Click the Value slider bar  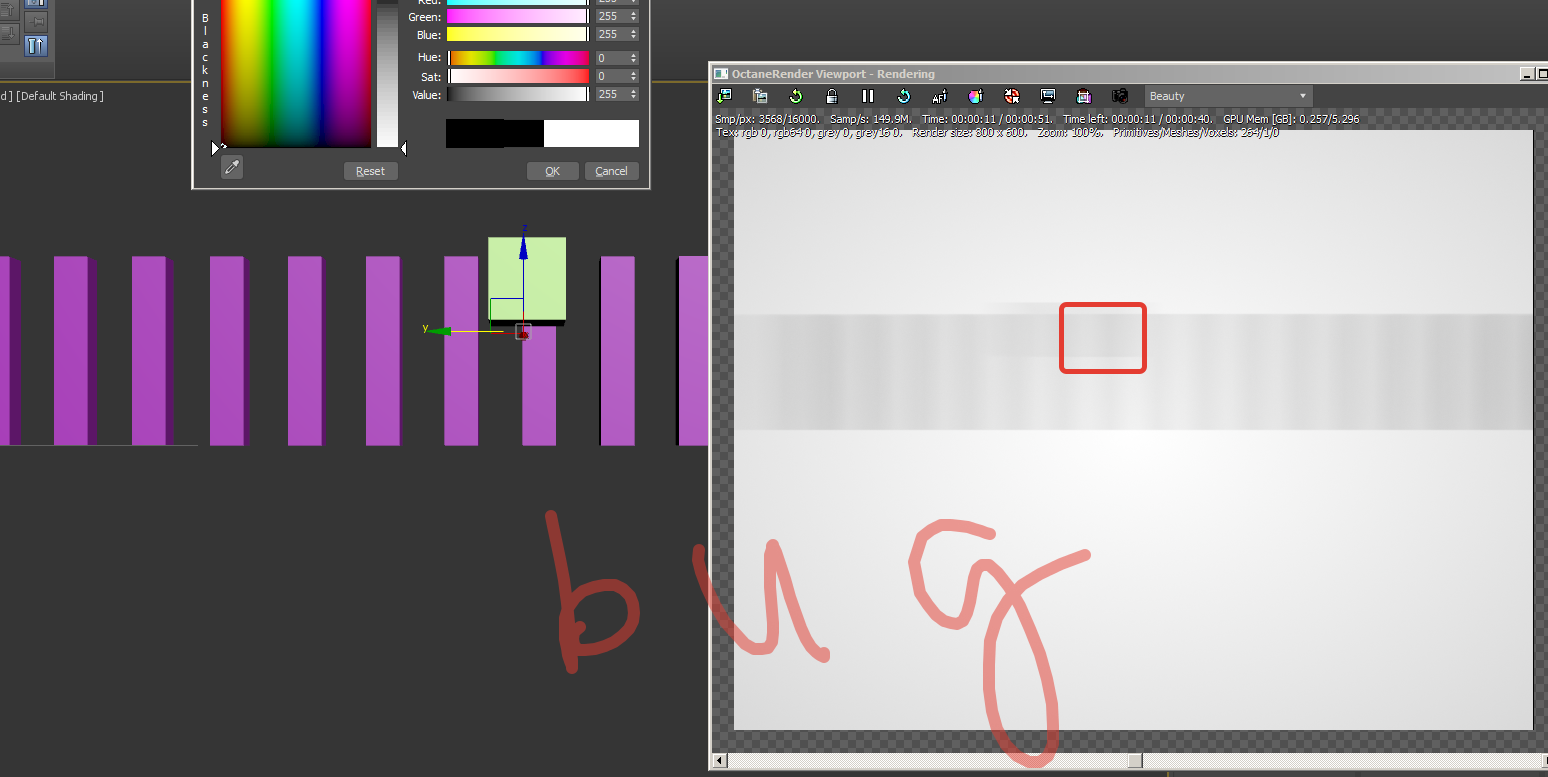(518, 94)
